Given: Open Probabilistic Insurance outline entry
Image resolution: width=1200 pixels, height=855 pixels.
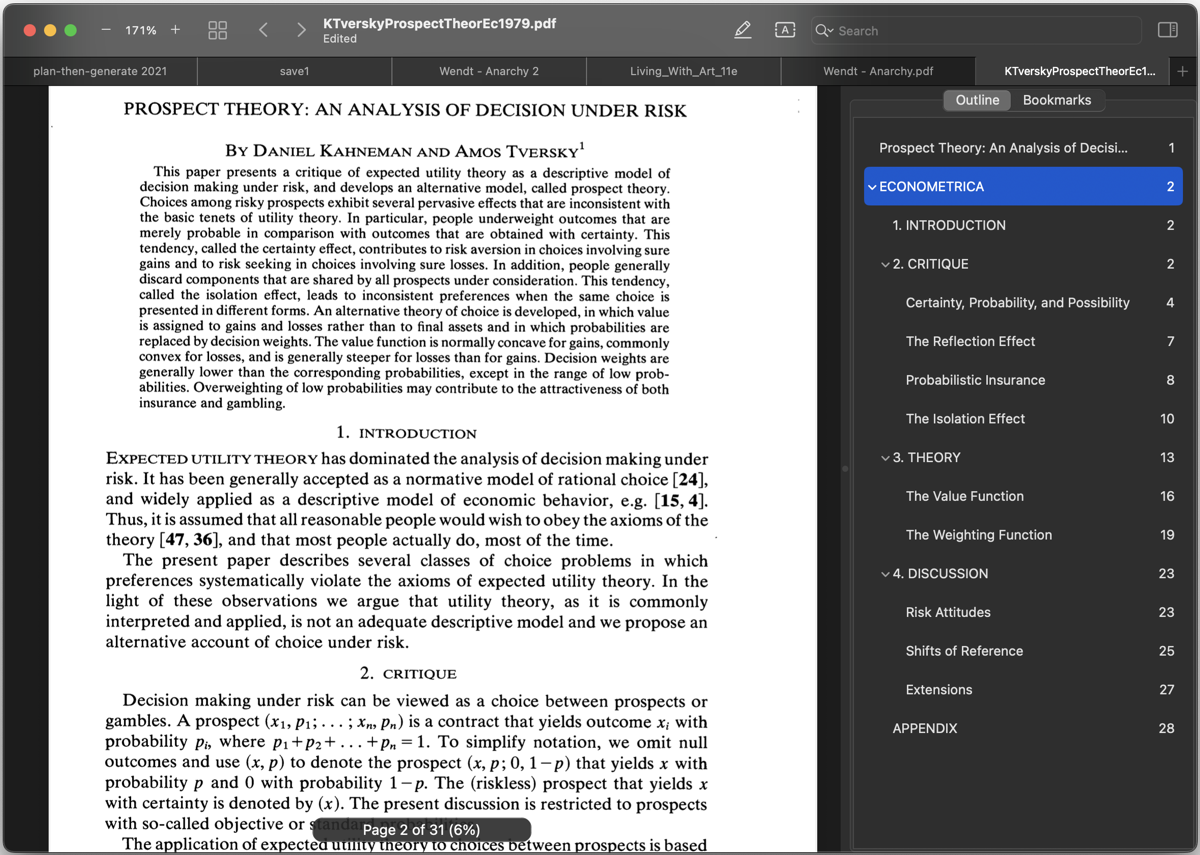Looking at the screenshot, I should pyautogui.click(x=1023, y=380).
